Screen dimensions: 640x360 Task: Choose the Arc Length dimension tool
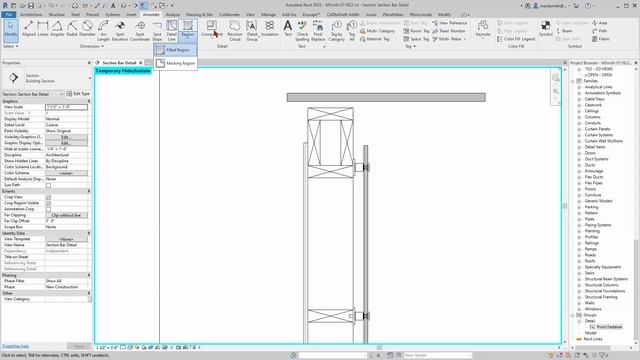[103, 31]
